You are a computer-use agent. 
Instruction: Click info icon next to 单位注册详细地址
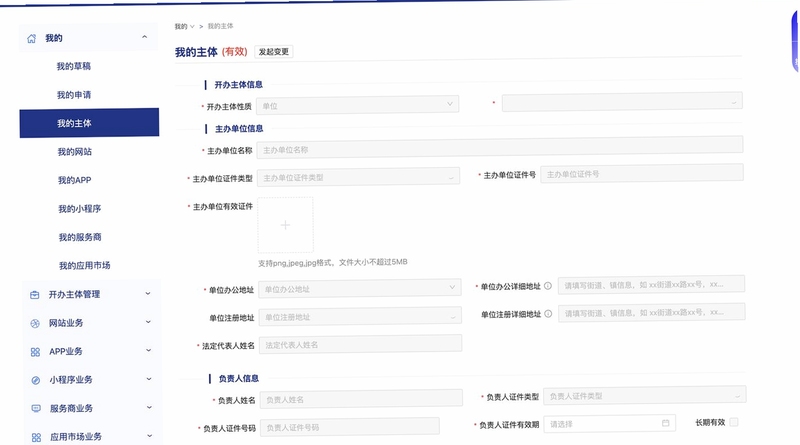pyautogui.click(x=548, y=314)
